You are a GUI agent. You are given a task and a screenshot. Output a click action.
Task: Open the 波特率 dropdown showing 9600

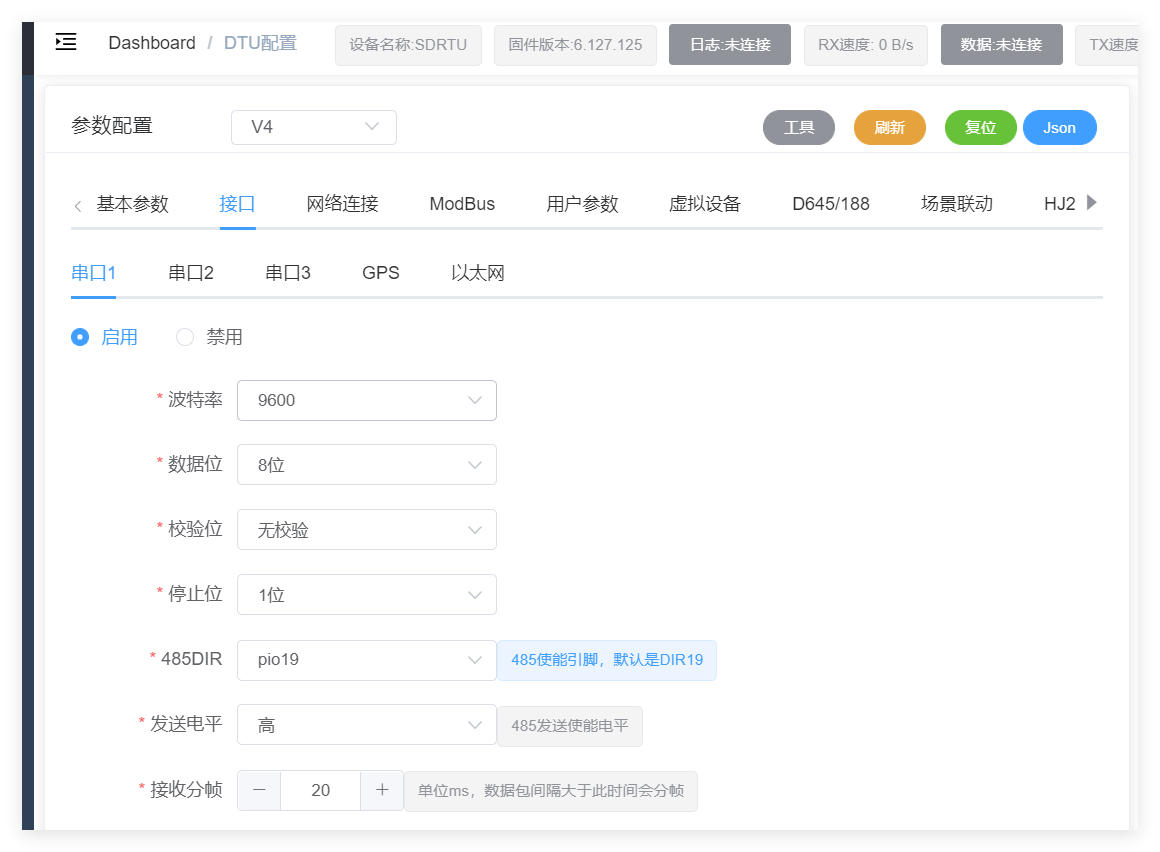point(366,400)
